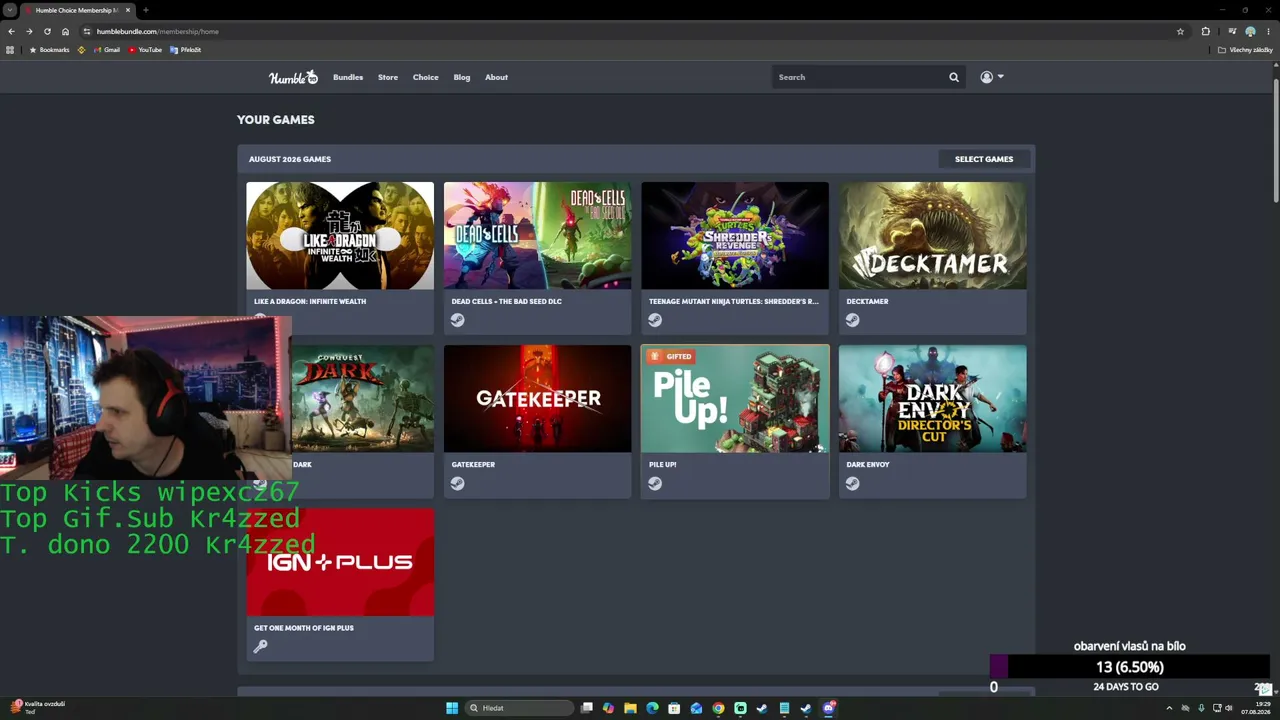
Task: Click the Humble Bundle logo
Action: pos(293,77)
